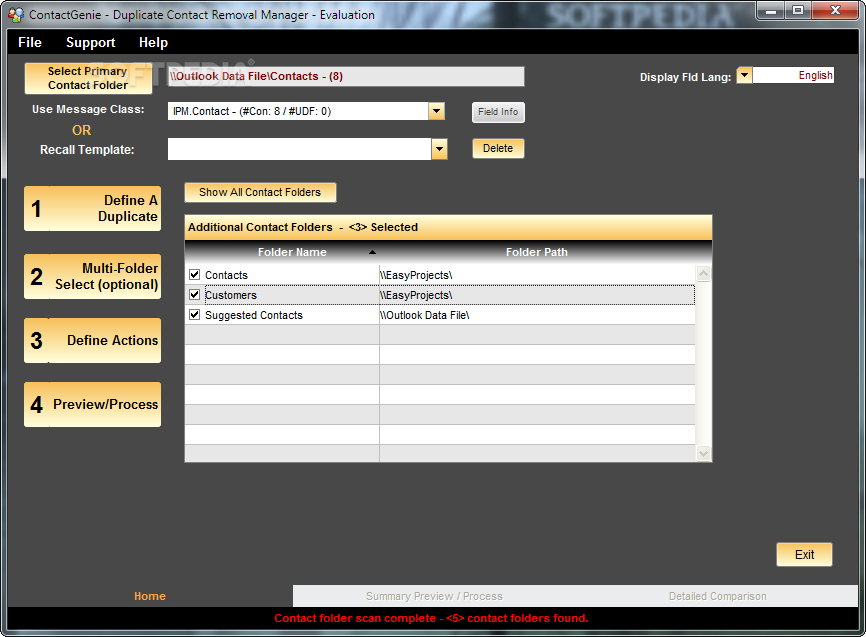866x637 pixels.
Task: Click the contact folder scan complete status message
Action: (431, 618)
